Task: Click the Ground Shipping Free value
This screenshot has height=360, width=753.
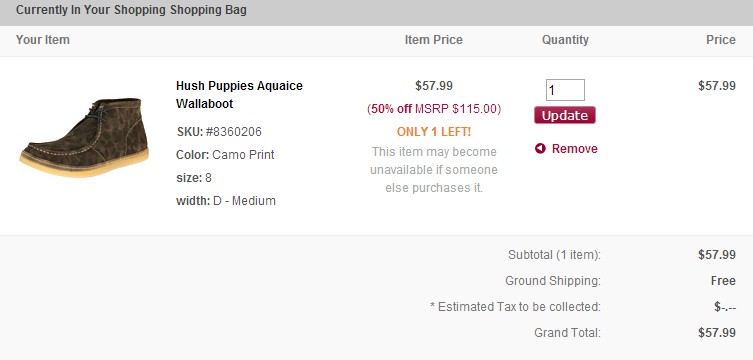Action: 723,281
